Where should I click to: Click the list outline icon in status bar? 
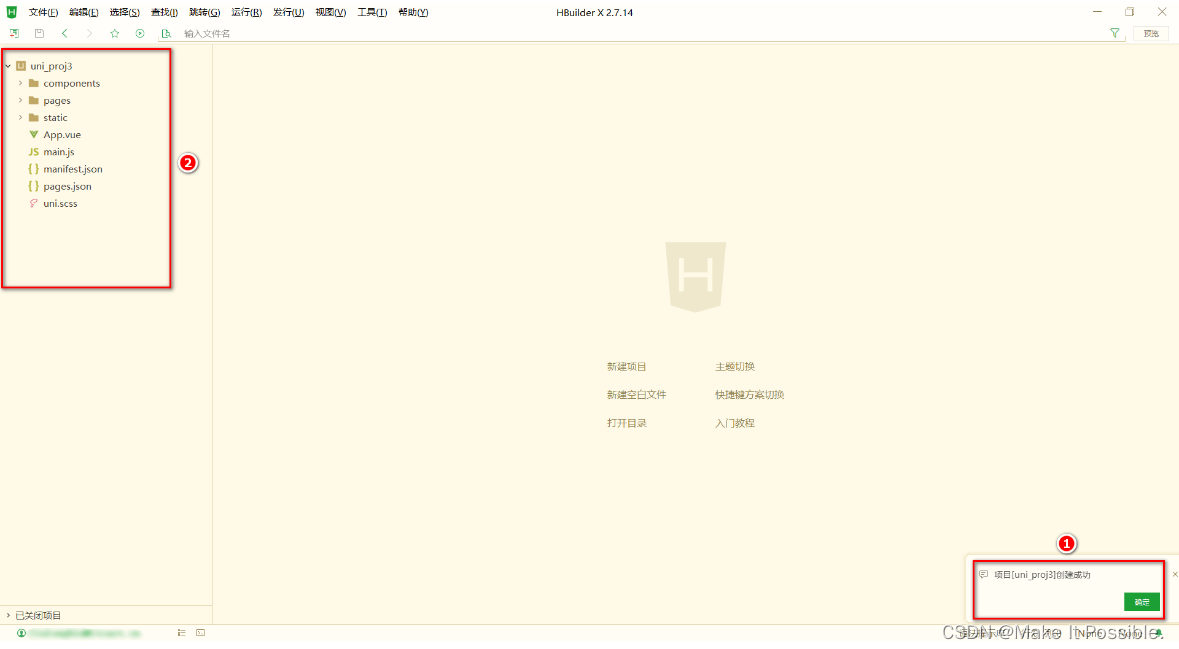(181, 633)
